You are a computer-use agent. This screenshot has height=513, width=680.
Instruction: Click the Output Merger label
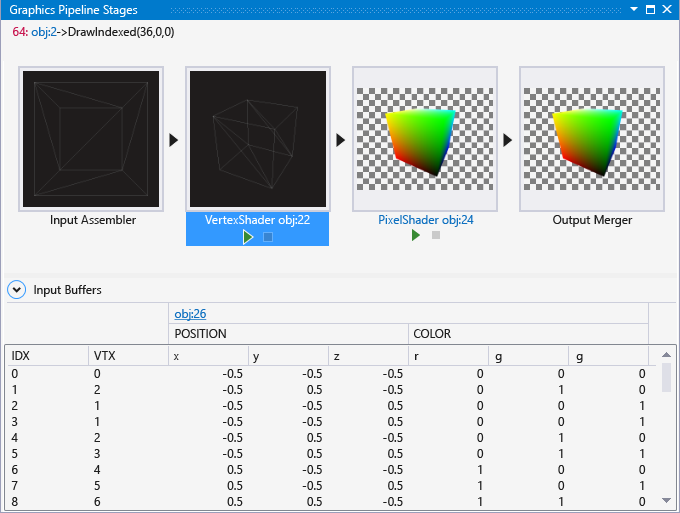[592, 220]
